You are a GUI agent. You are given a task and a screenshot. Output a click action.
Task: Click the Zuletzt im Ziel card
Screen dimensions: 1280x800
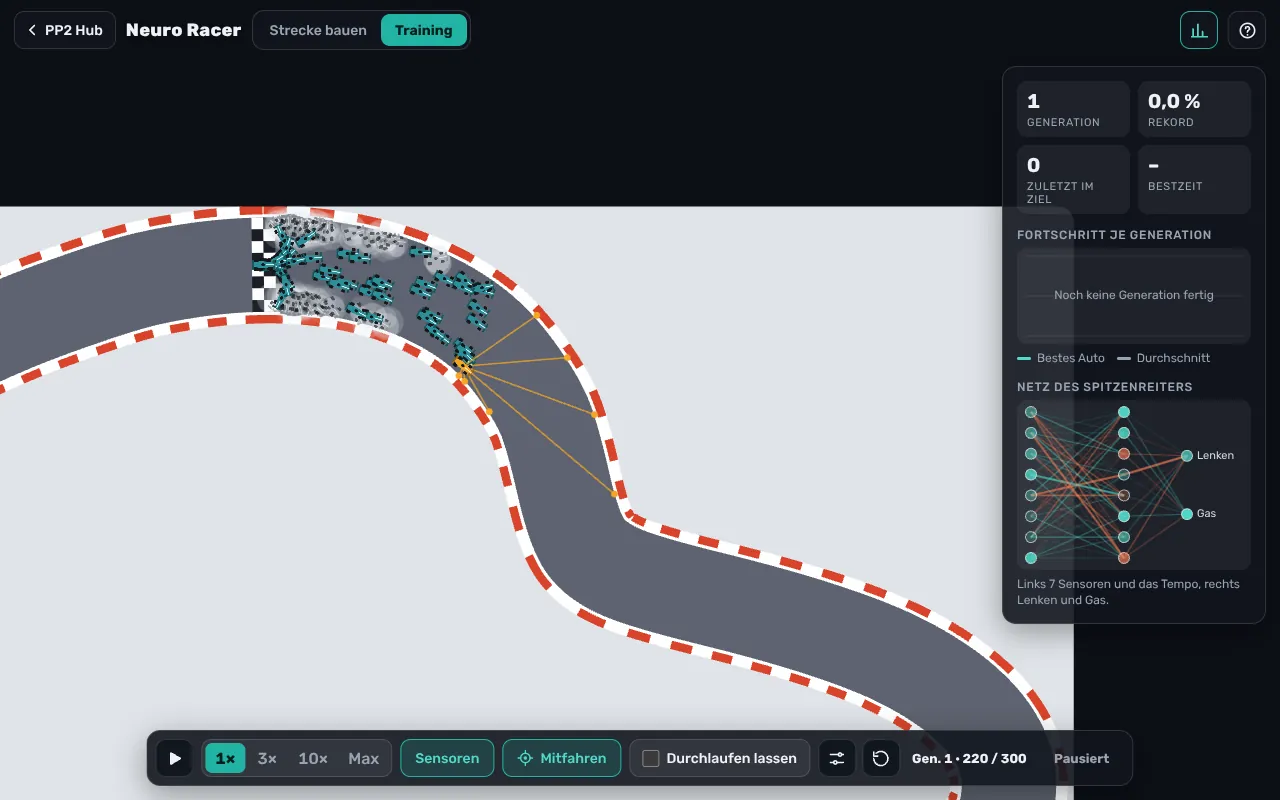click(x=1073, y=179)
